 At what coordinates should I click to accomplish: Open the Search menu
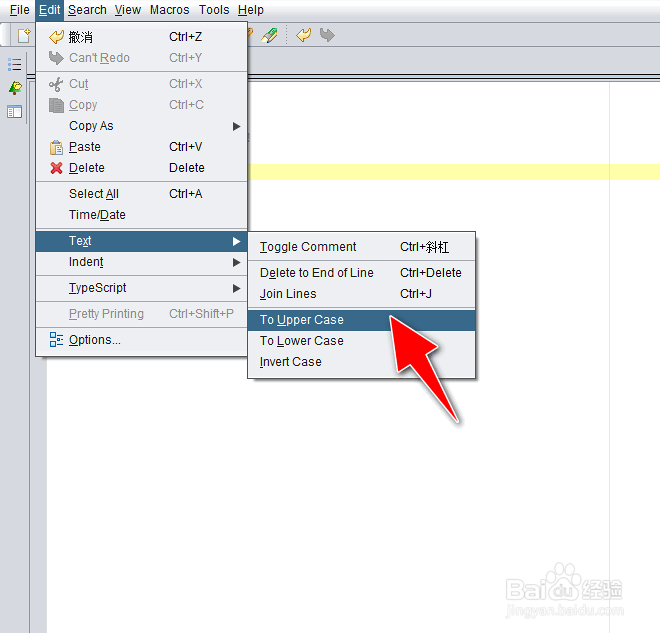pos(87,10)
